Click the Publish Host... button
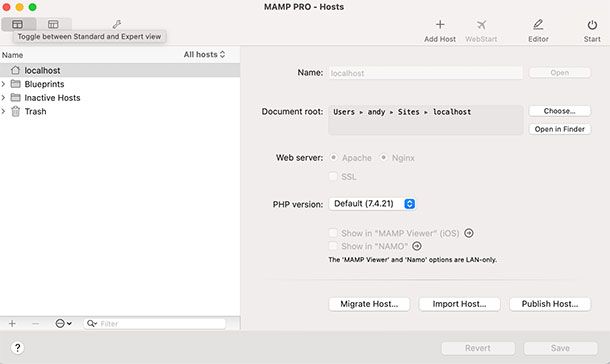Screen dimensions: 610x364 (x=550, y=304)
